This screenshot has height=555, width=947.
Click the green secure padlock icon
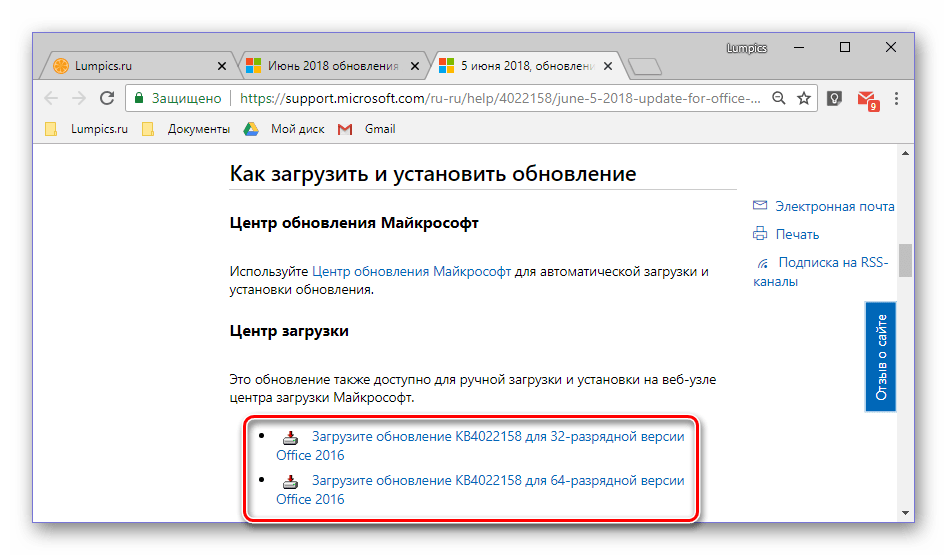click(139, 98)
